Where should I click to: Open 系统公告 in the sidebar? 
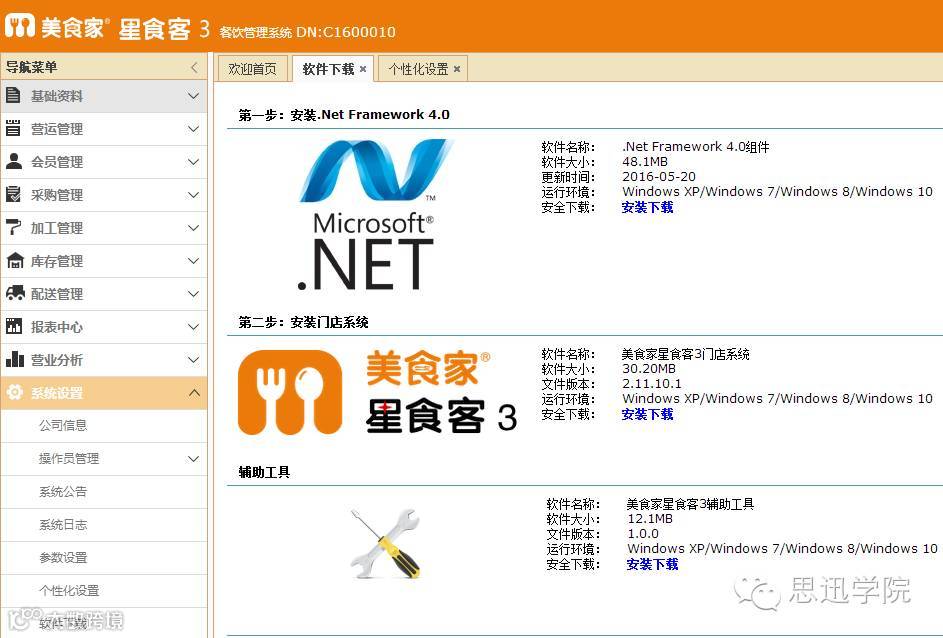point(63,492)
